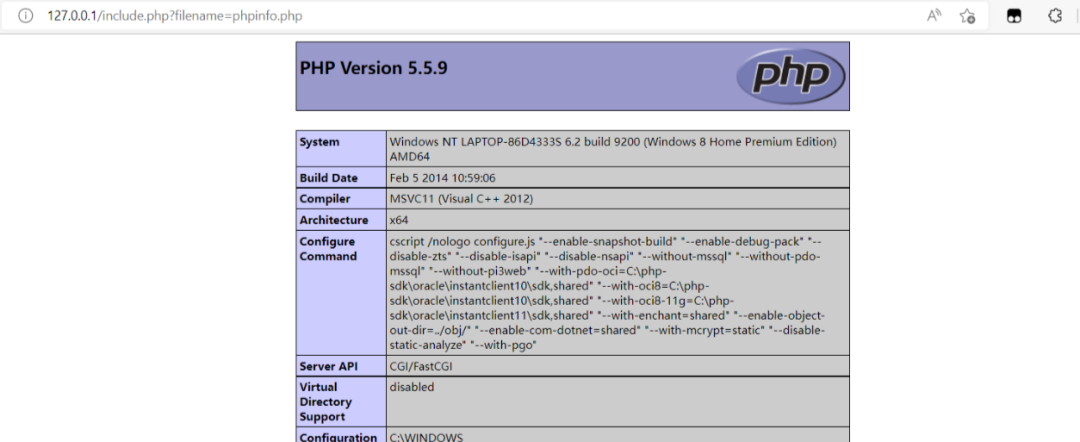
Task: Select 'MSVC11 (Visual C++ 2012)' value
Action: pyautogui.click(x=461, y=199)
